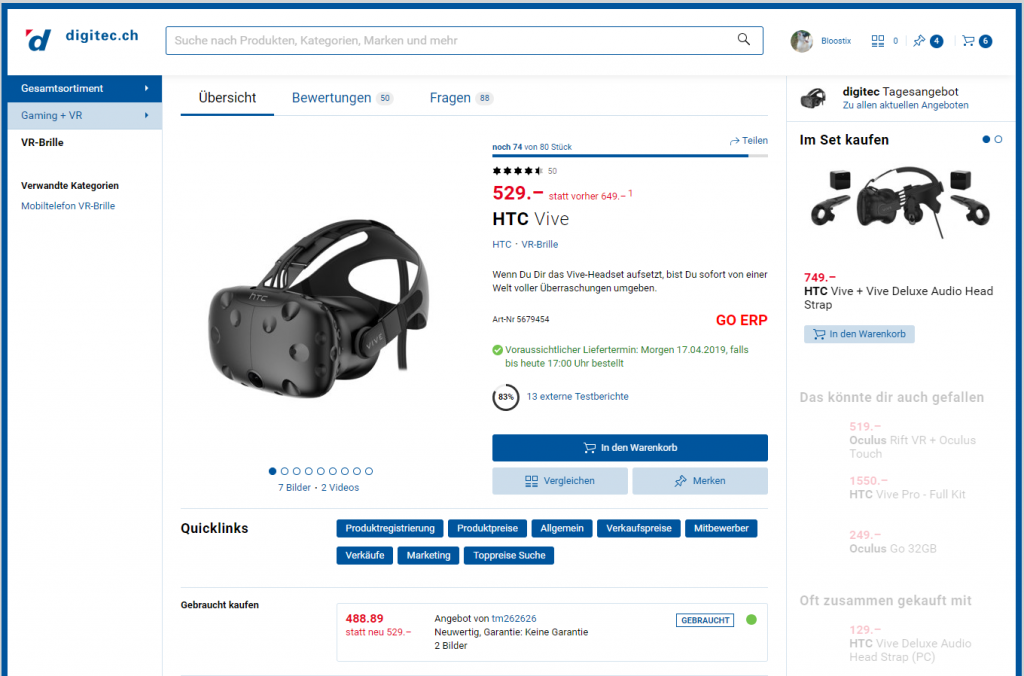Expand the Gesamtsortiment menu
The width and height of the screenshot is (1024, 676).
(x=84, y=88)
